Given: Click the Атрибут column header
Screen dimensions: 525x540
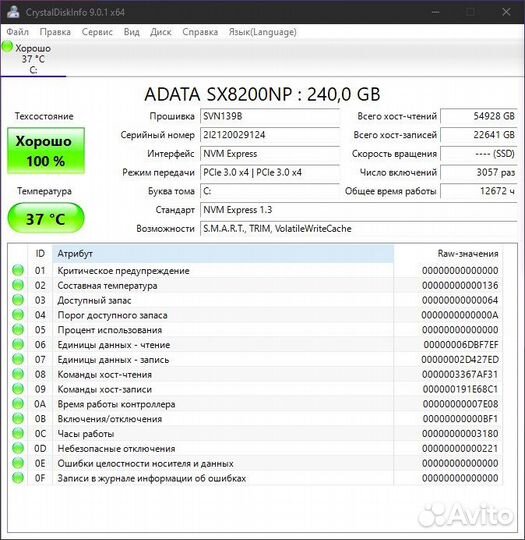Looking at the screenshot, I should 223,254.
